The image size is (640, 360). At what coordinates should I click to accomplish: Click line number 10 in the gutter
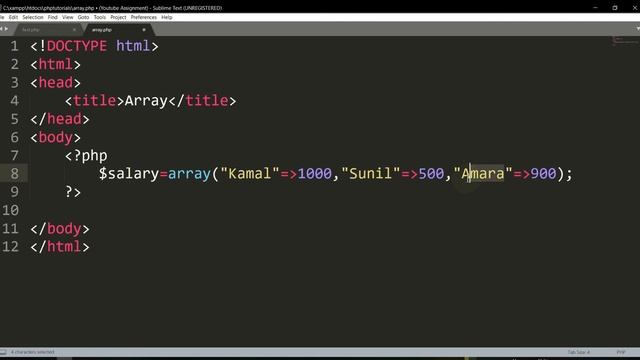point(11,211)
